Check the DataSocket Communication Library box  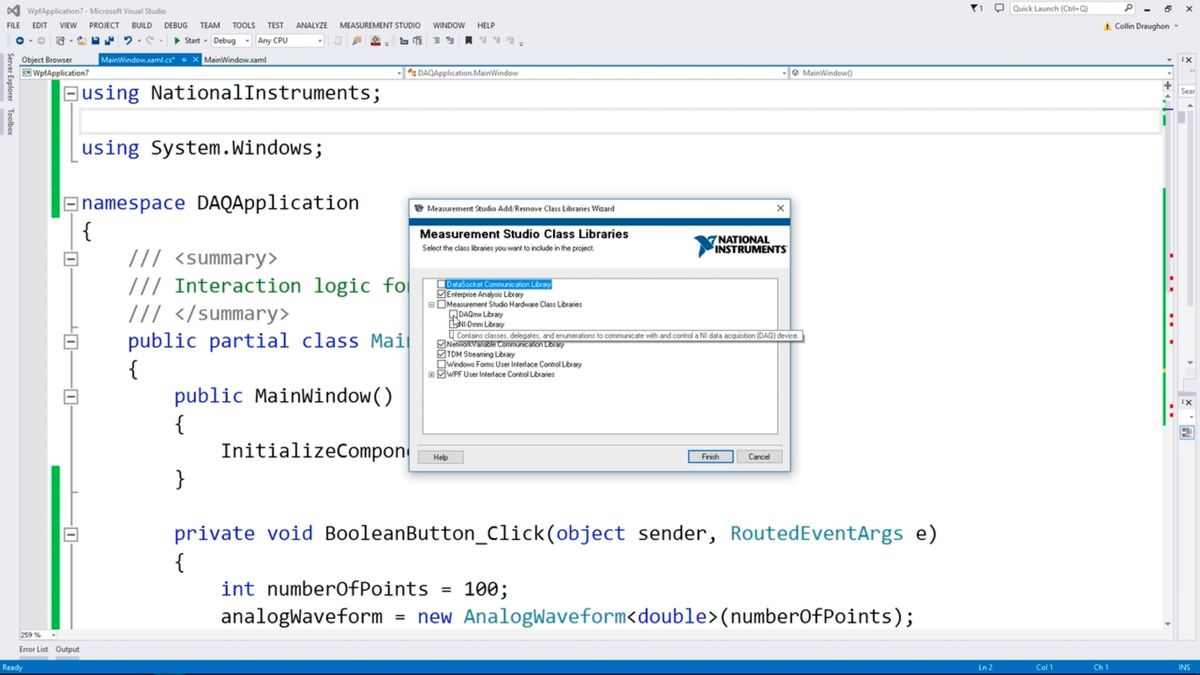point(442,284)
